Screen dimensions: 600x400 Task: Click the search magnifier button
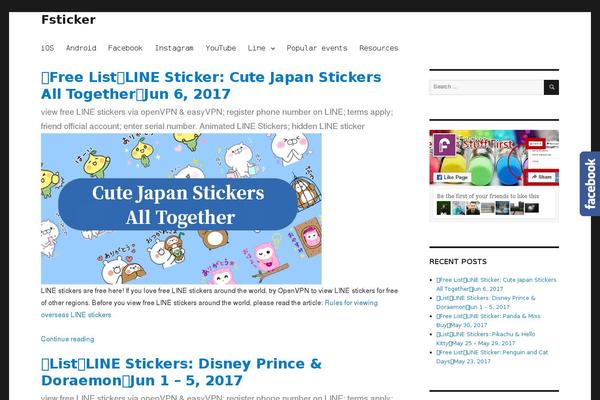click(551, 87)
